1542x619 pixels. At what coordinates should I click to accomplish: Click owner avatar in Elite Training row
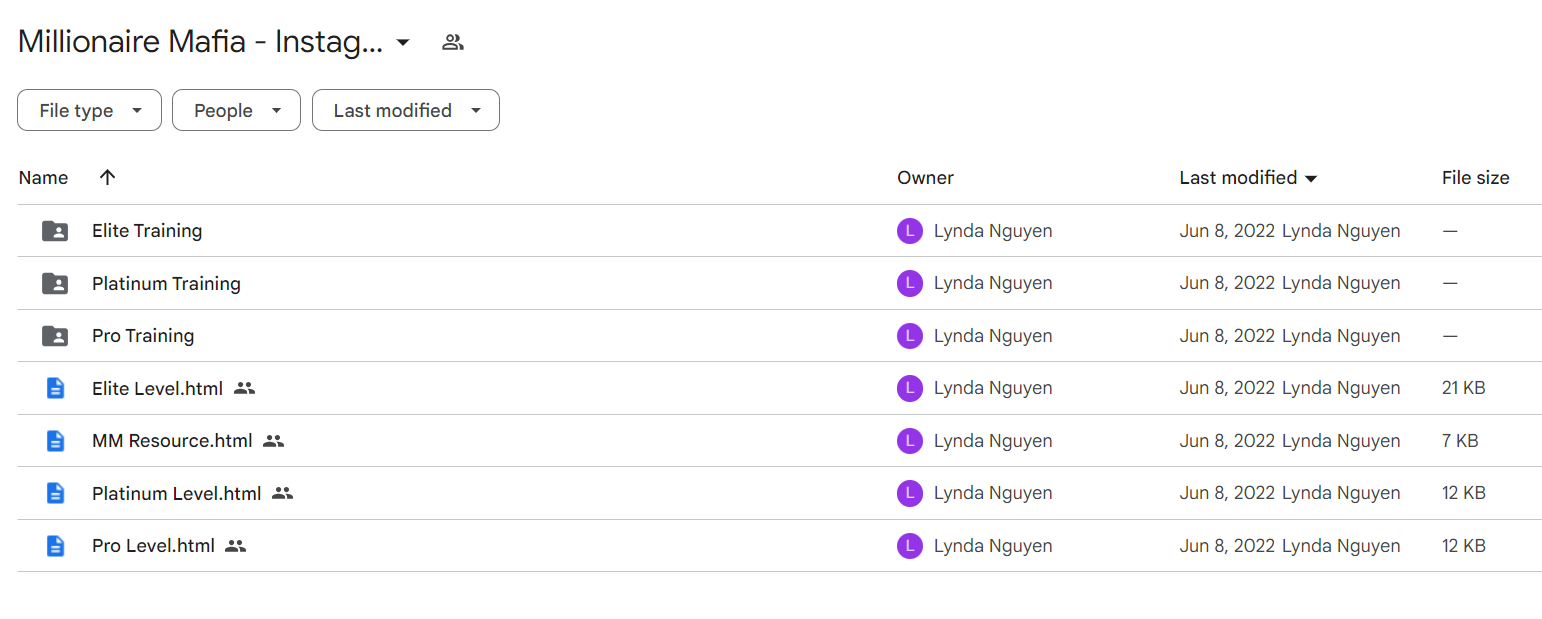(910, 231)
